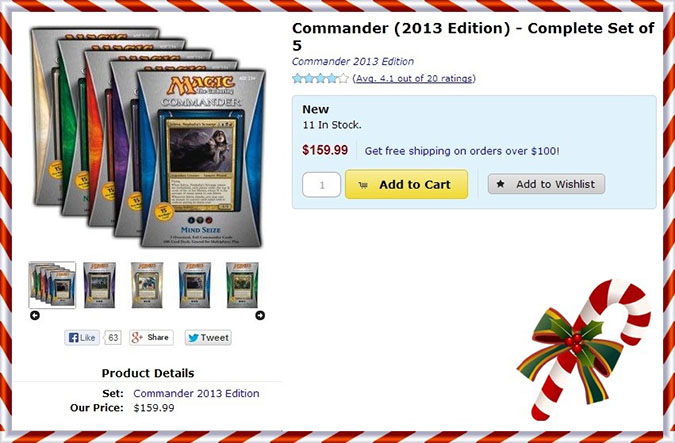Viewport: 675px width, 443px height.
Task: Click the candy cane decoration image
Action: [584, 350]
